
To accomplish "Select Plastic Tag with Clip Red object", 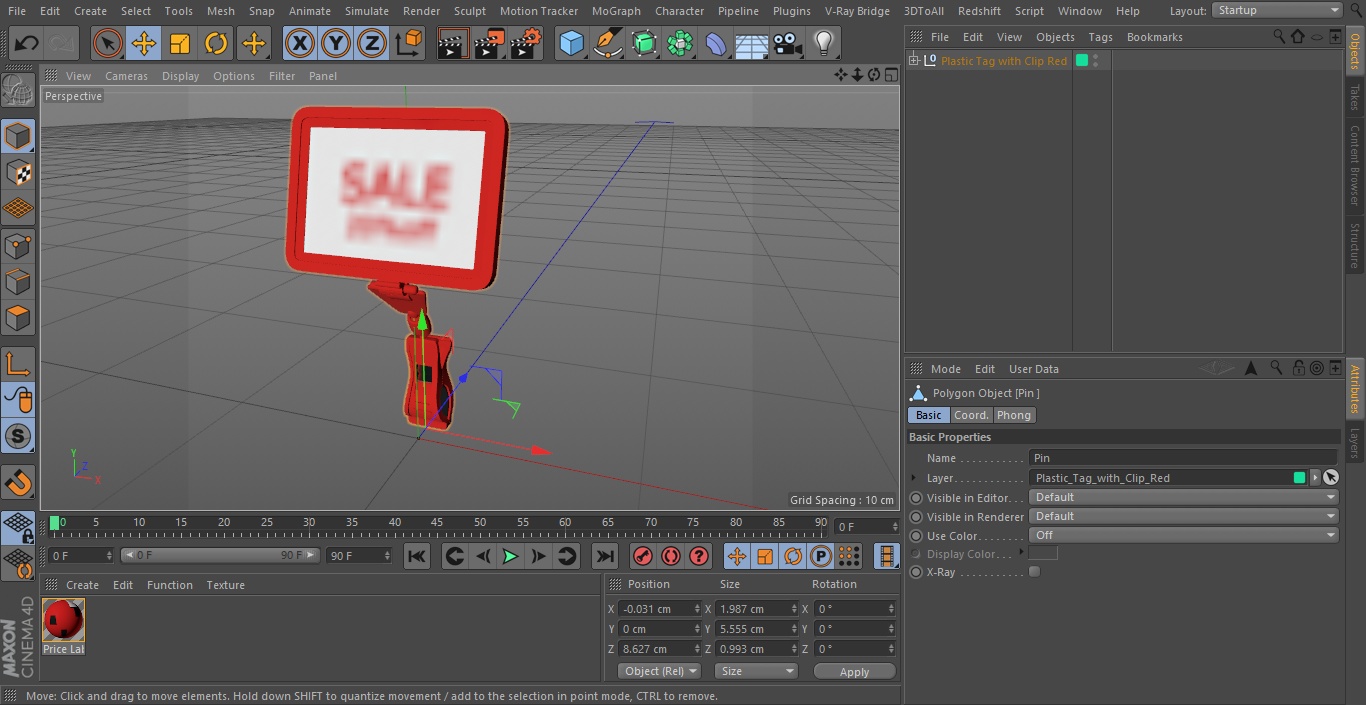I will (x=1003, y=61).
